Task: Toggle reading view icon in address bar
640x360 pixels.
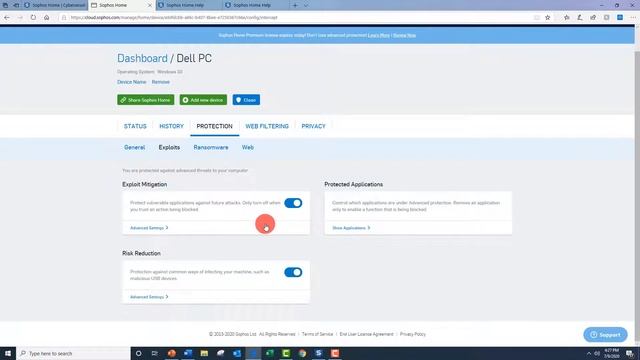Action: click(537, 18)
